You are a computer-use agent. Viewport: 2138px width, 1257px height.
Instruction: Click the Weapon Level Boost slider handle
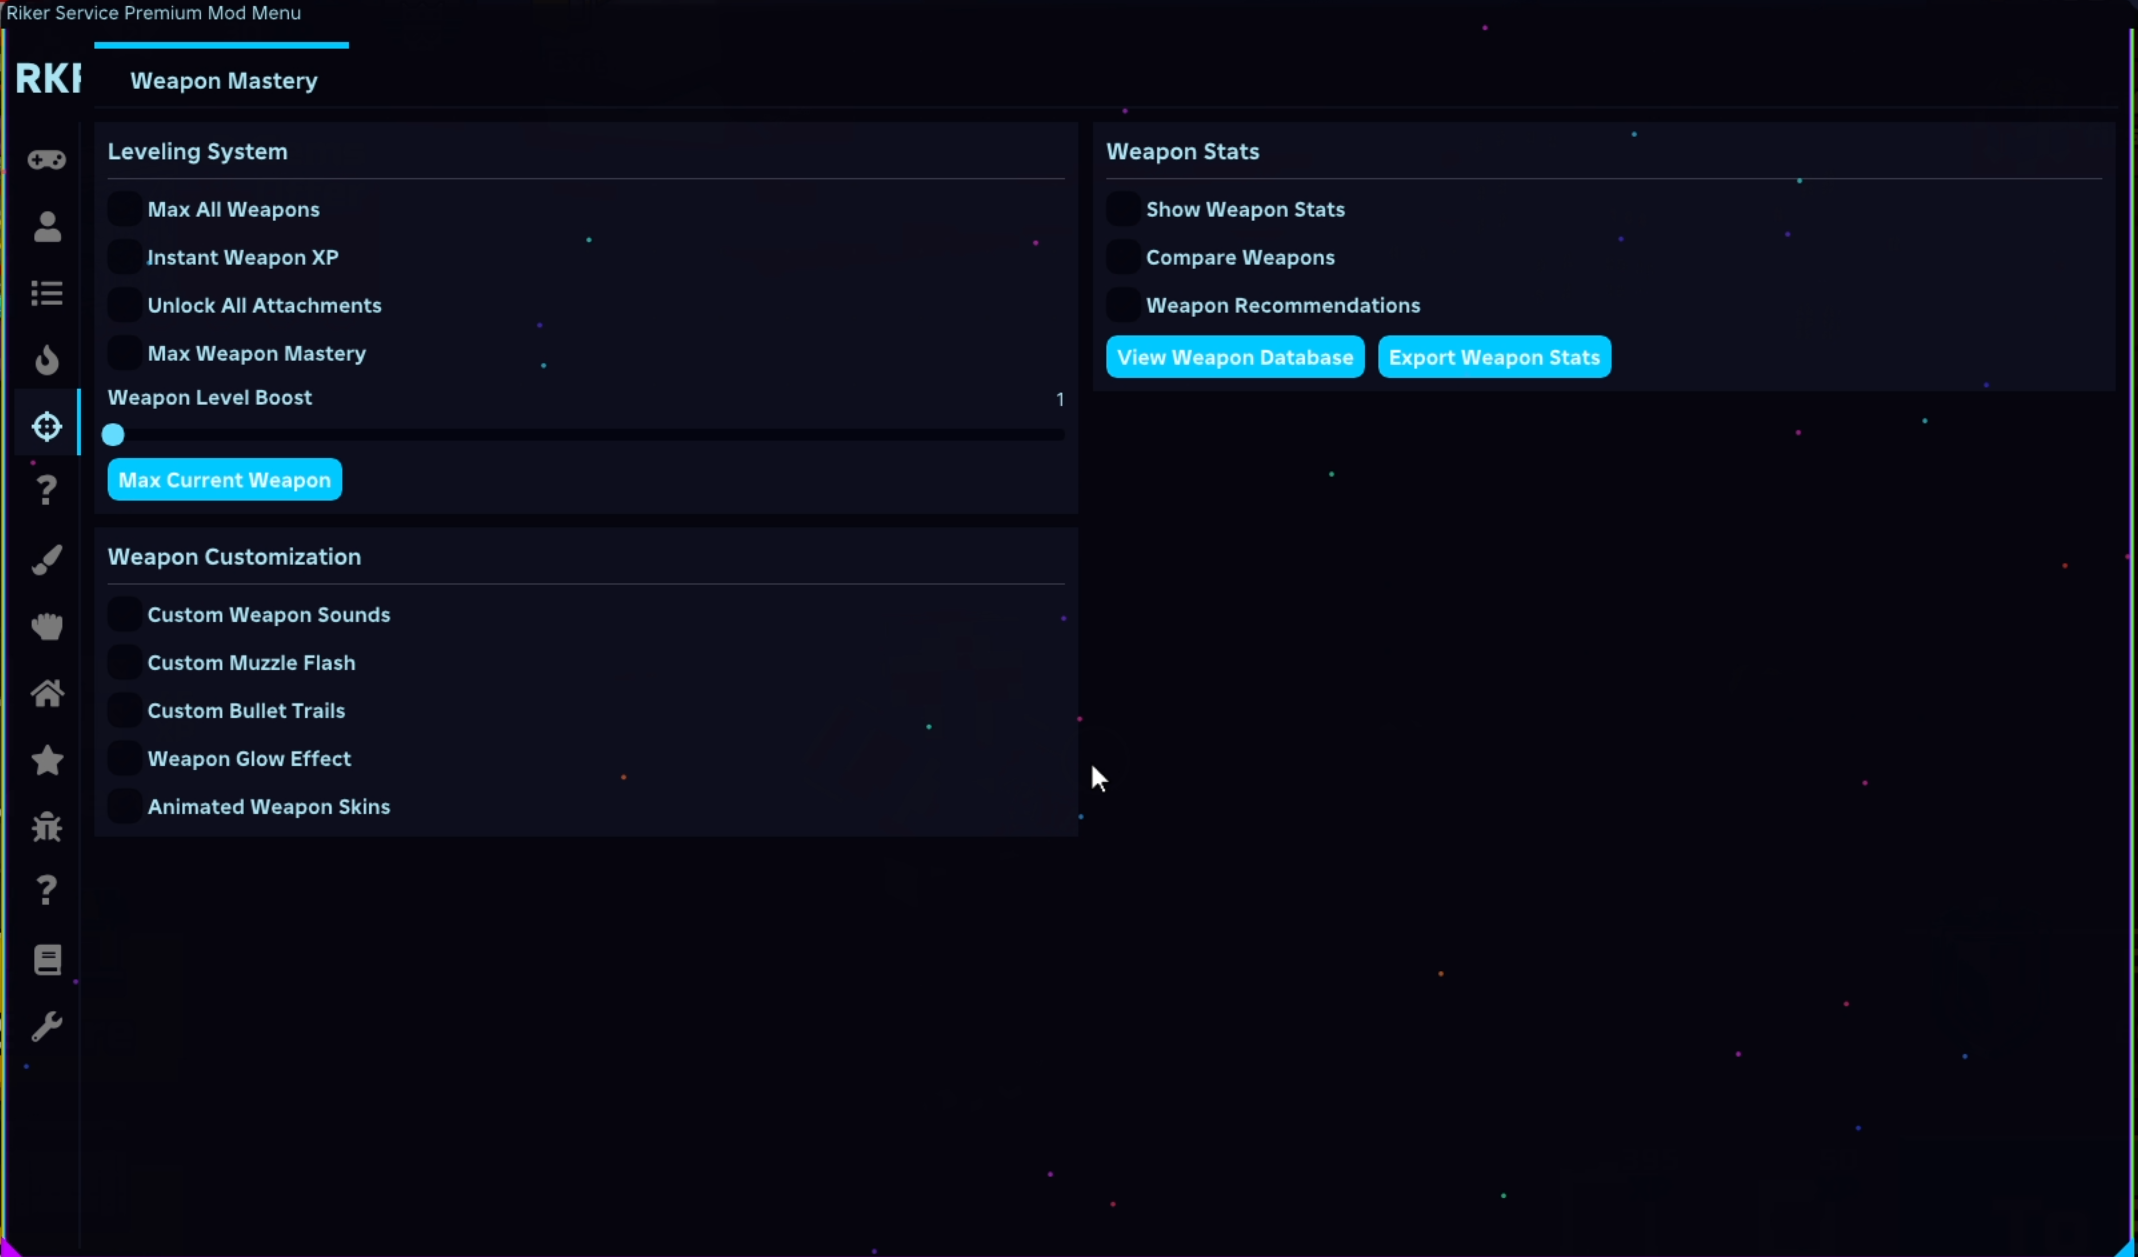point(113,435)
